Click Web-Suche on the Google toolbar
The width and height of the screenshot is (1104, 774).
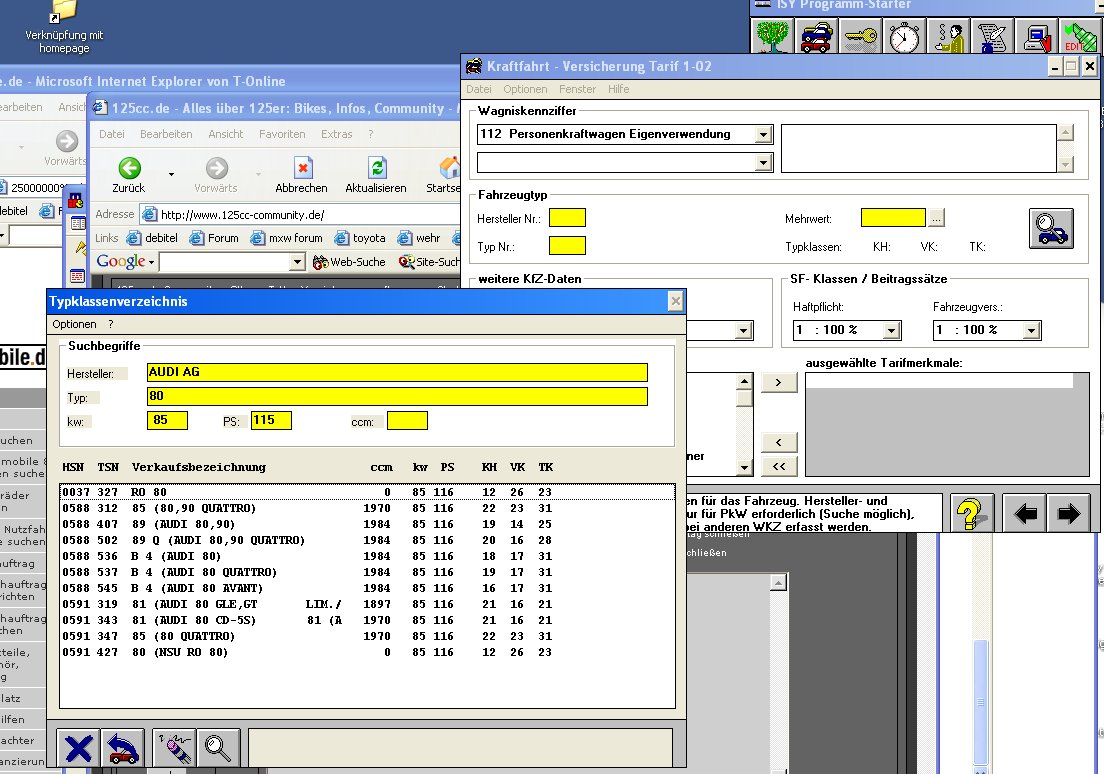click(x=349, y=262)
